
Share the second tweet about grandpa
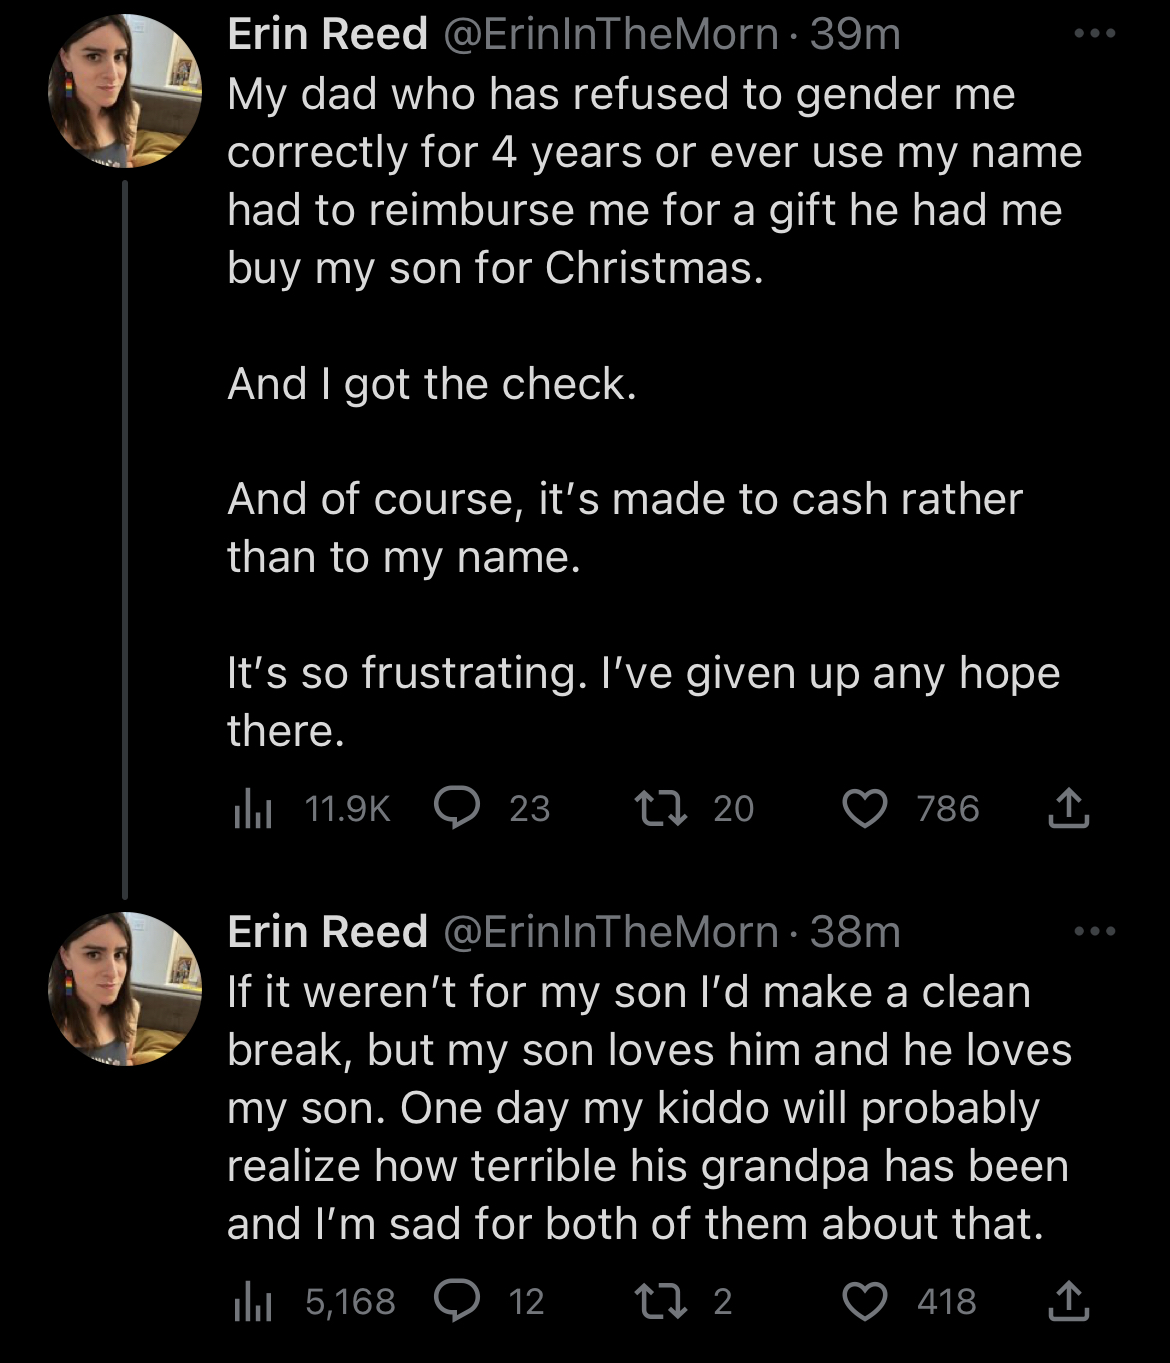click(x=1068, y=1301)
